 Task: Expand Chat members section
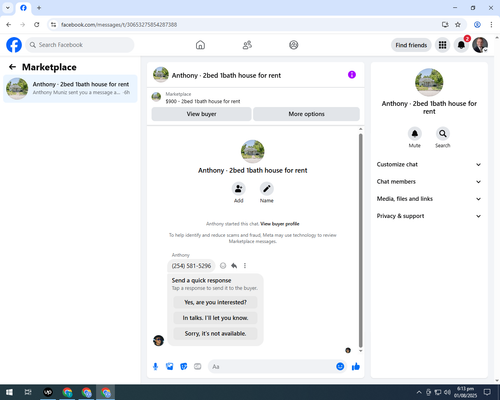(x=429, y=182)
